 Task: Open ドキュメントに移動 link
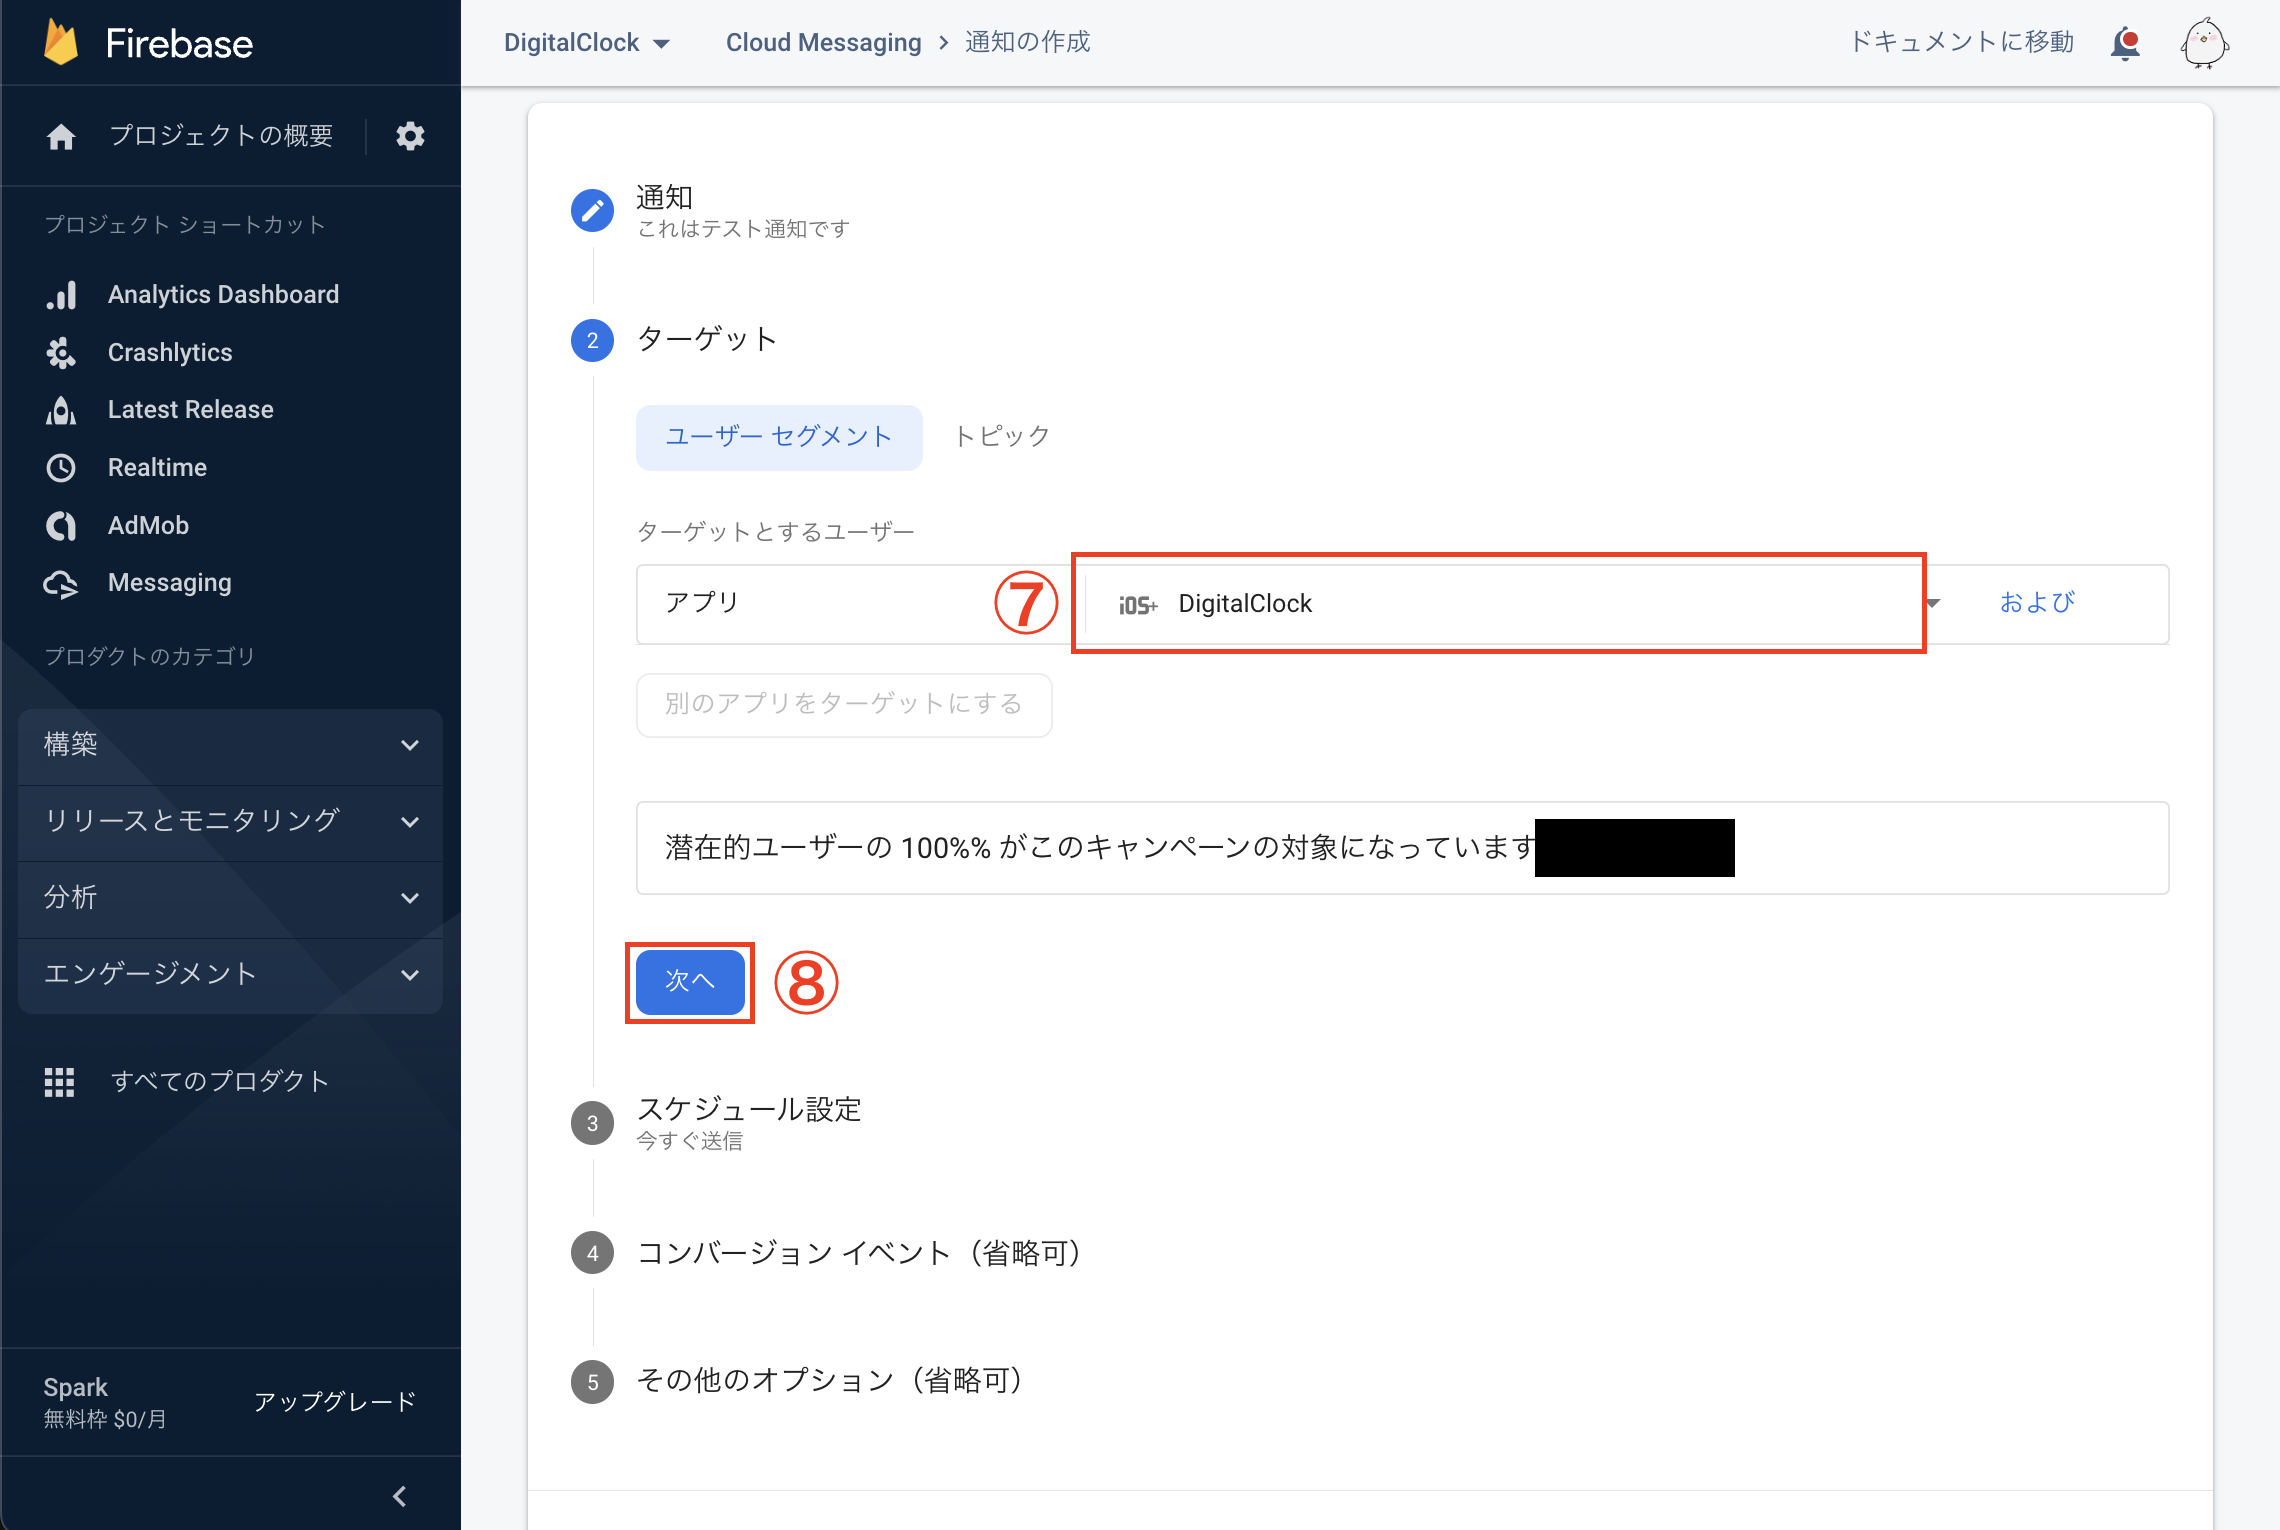pos(1961,42)
